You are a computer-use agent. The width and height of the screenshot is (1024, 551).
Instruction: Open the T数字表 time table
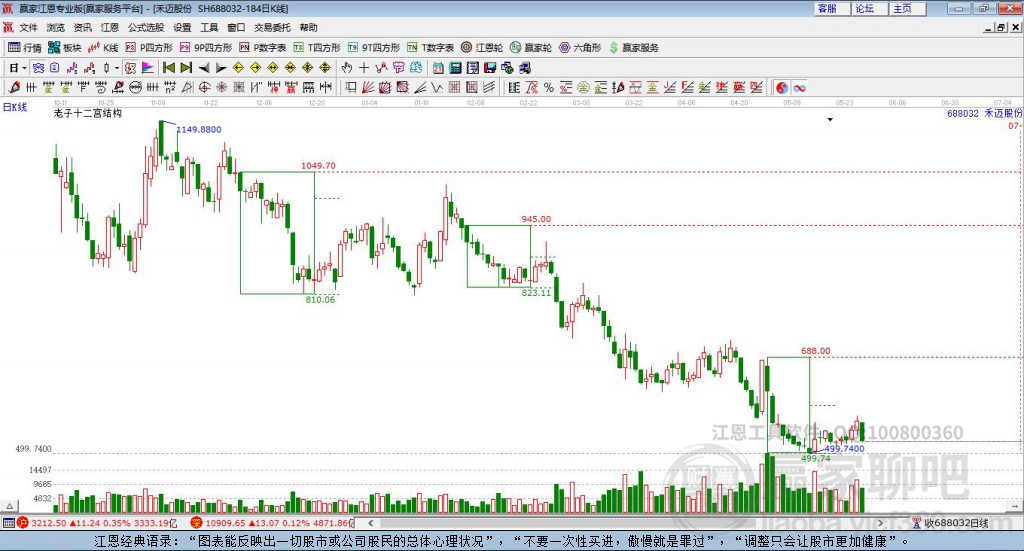pyautogui.click(x=430, y=48)
